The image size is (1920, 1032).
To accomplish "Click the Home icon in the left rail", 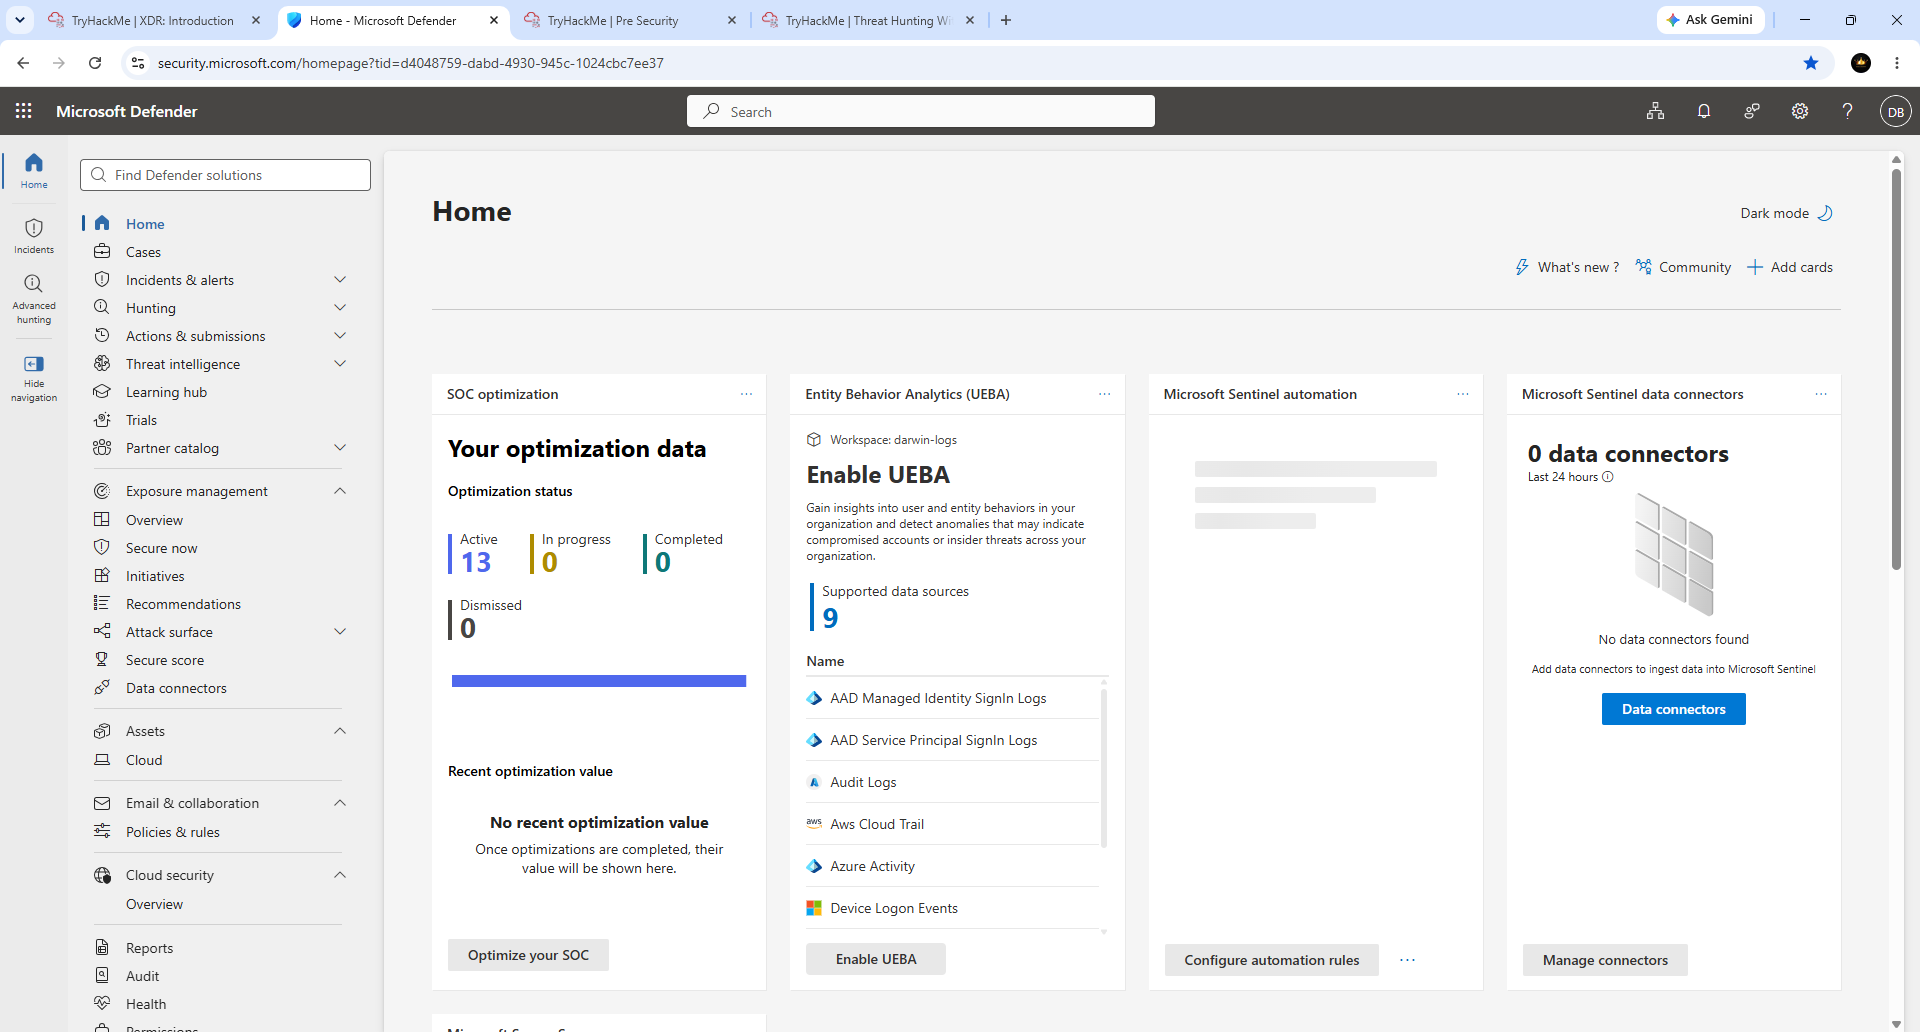I will [x=34, y=170].
